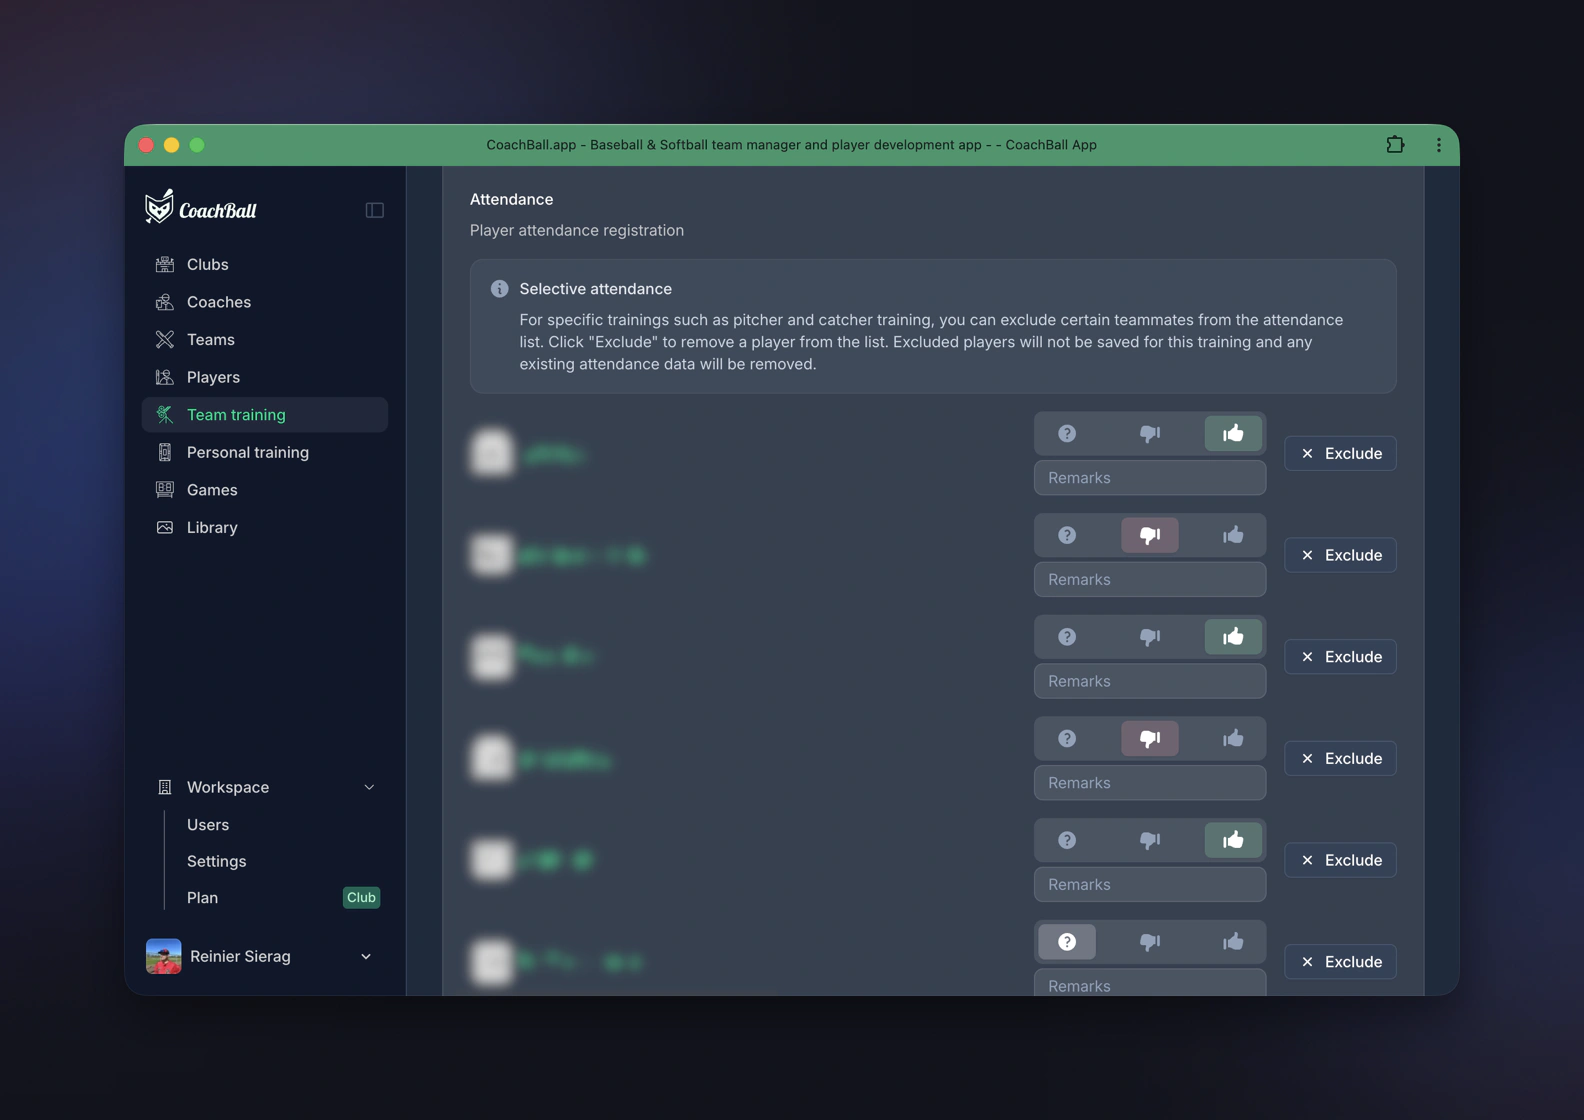The width and height of the screenshot is (1584, 1120).
Task: Go to Games section
Action: click(x=265, y=490)
